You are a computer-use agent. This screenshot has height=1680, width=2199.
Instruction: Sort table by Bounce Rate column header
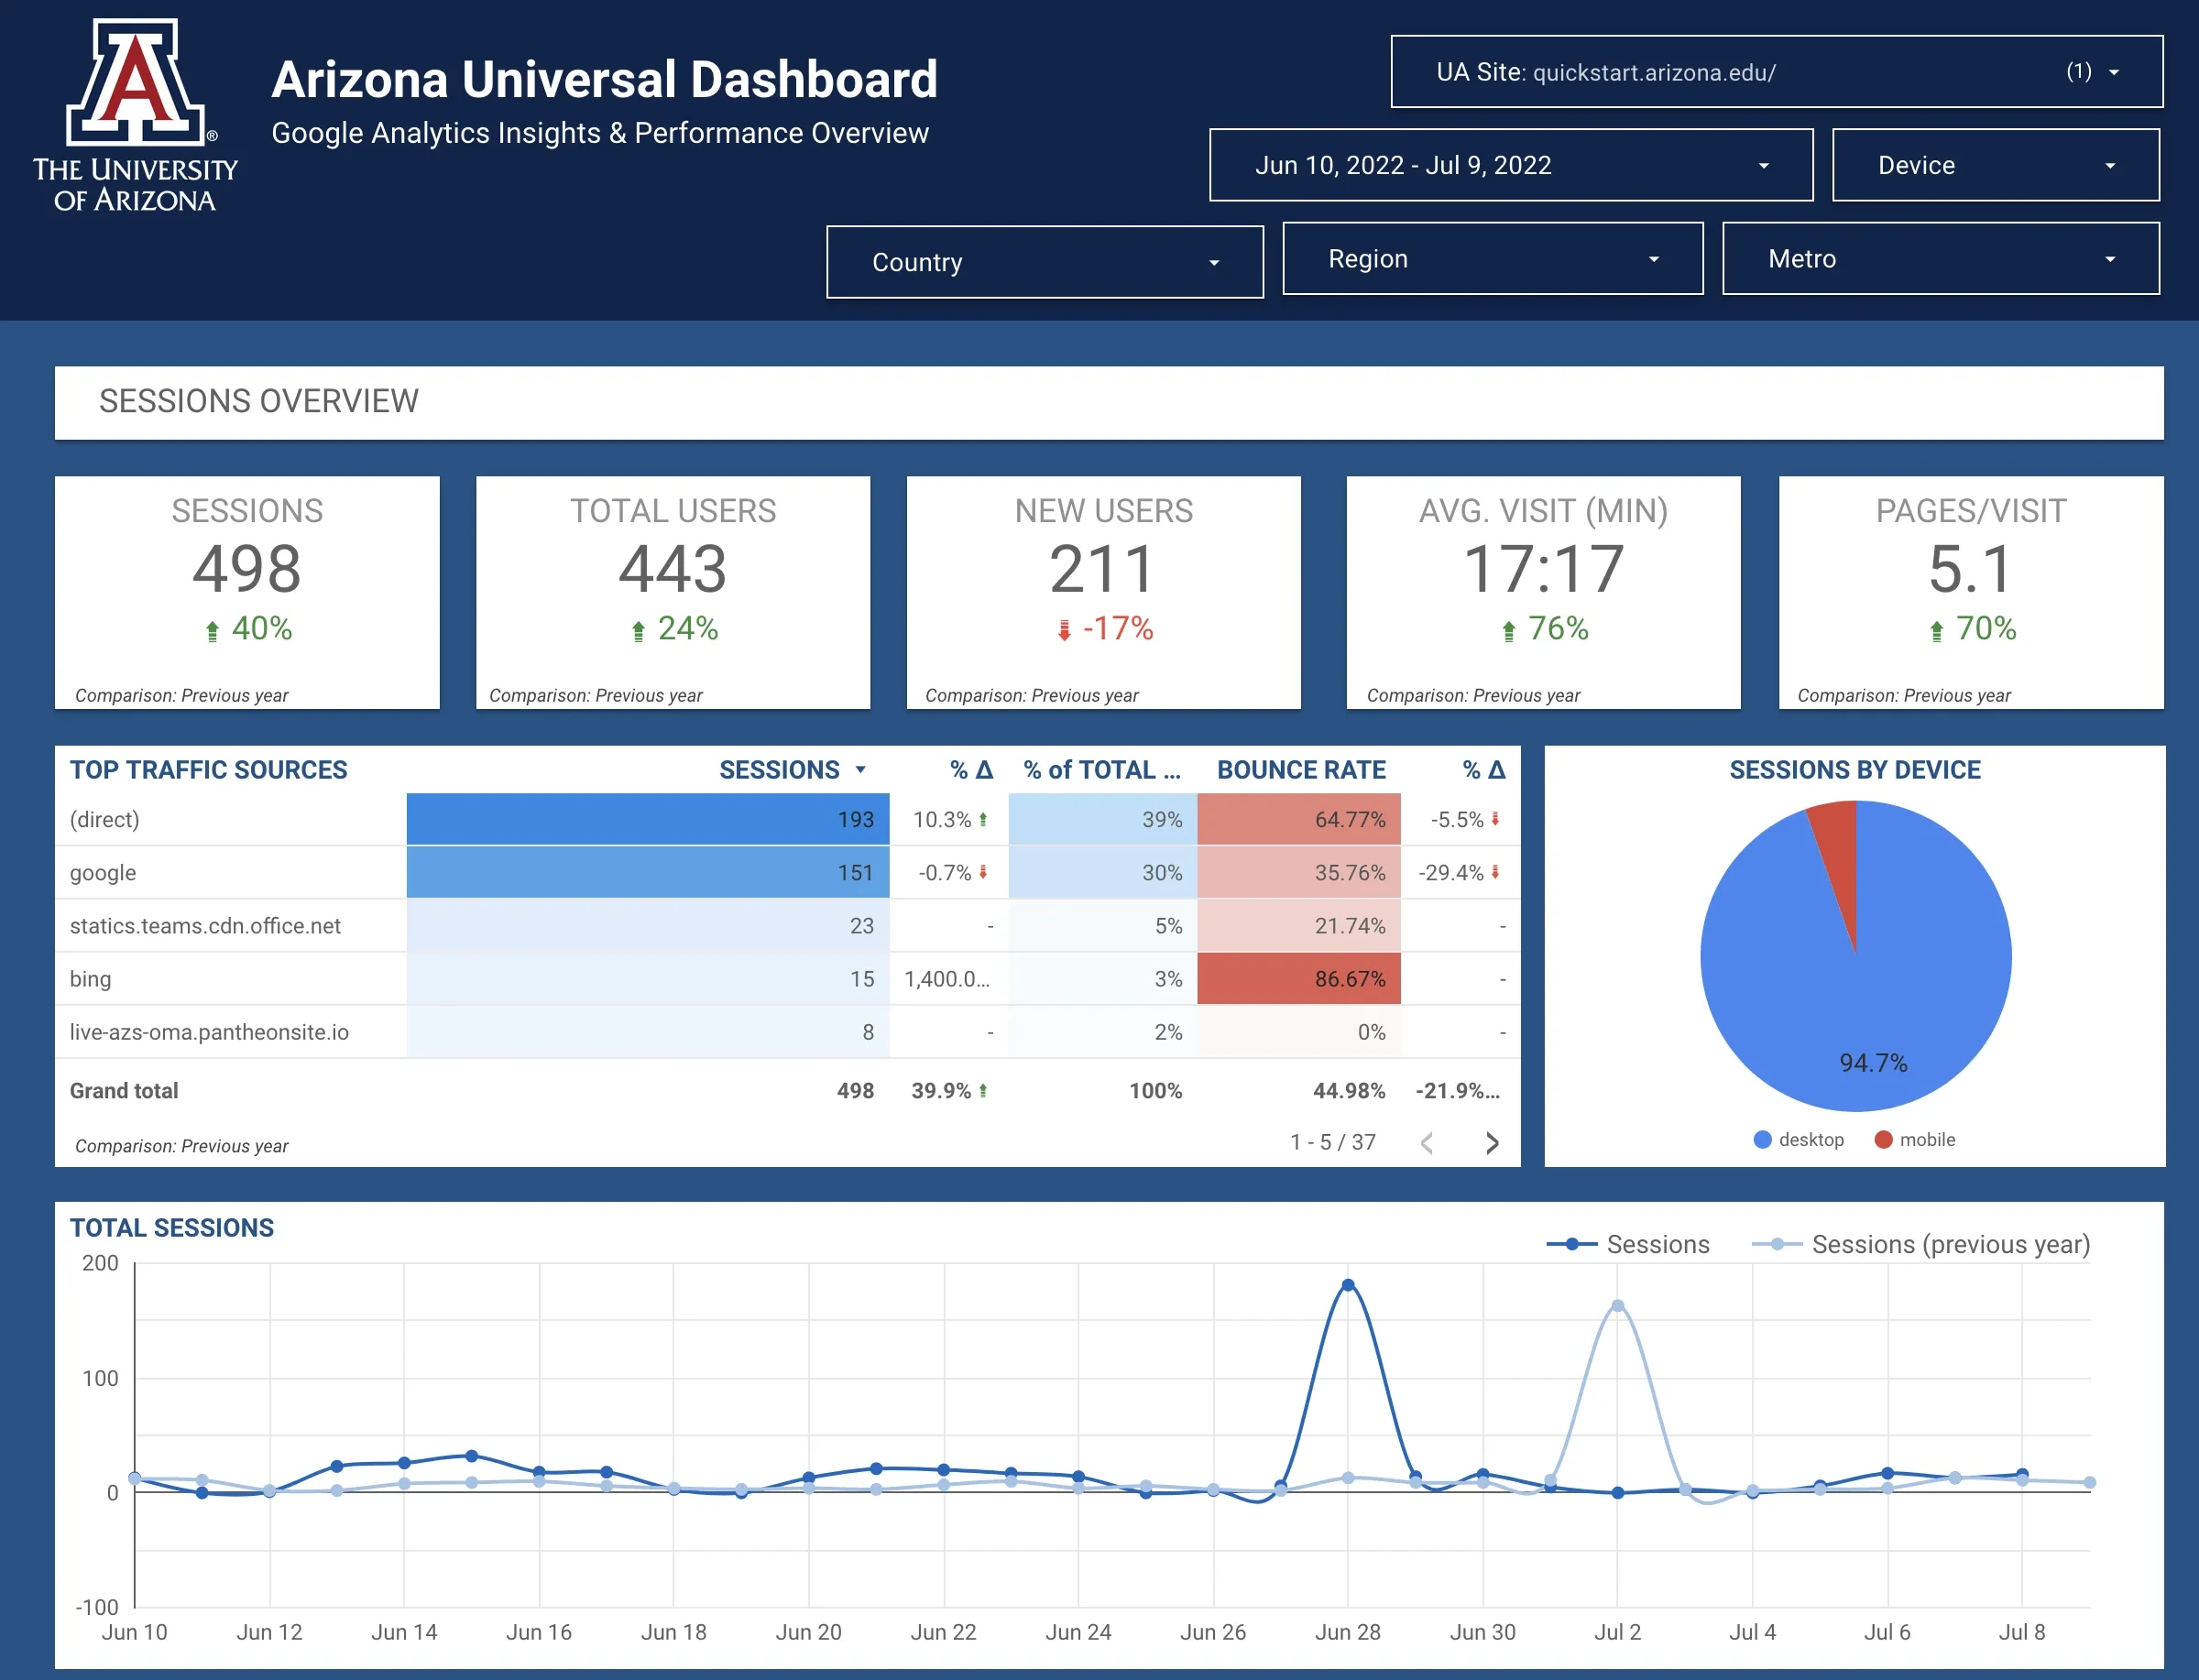[1300, 770]
